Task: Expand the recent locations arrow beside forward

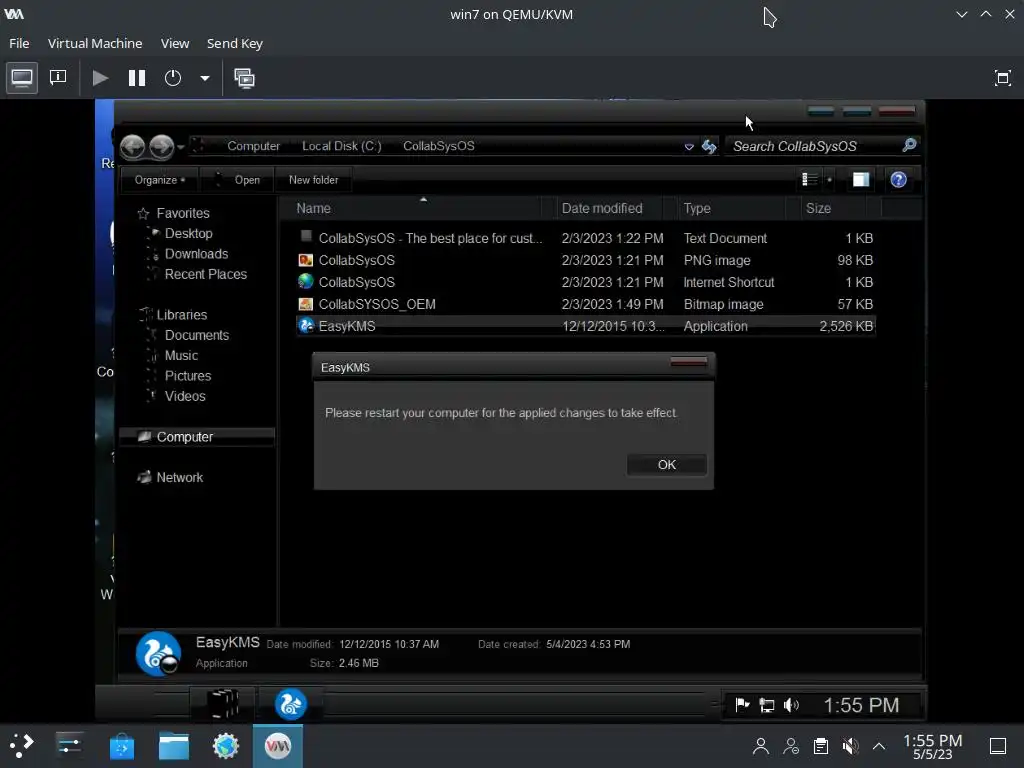Action: point(181,147)
